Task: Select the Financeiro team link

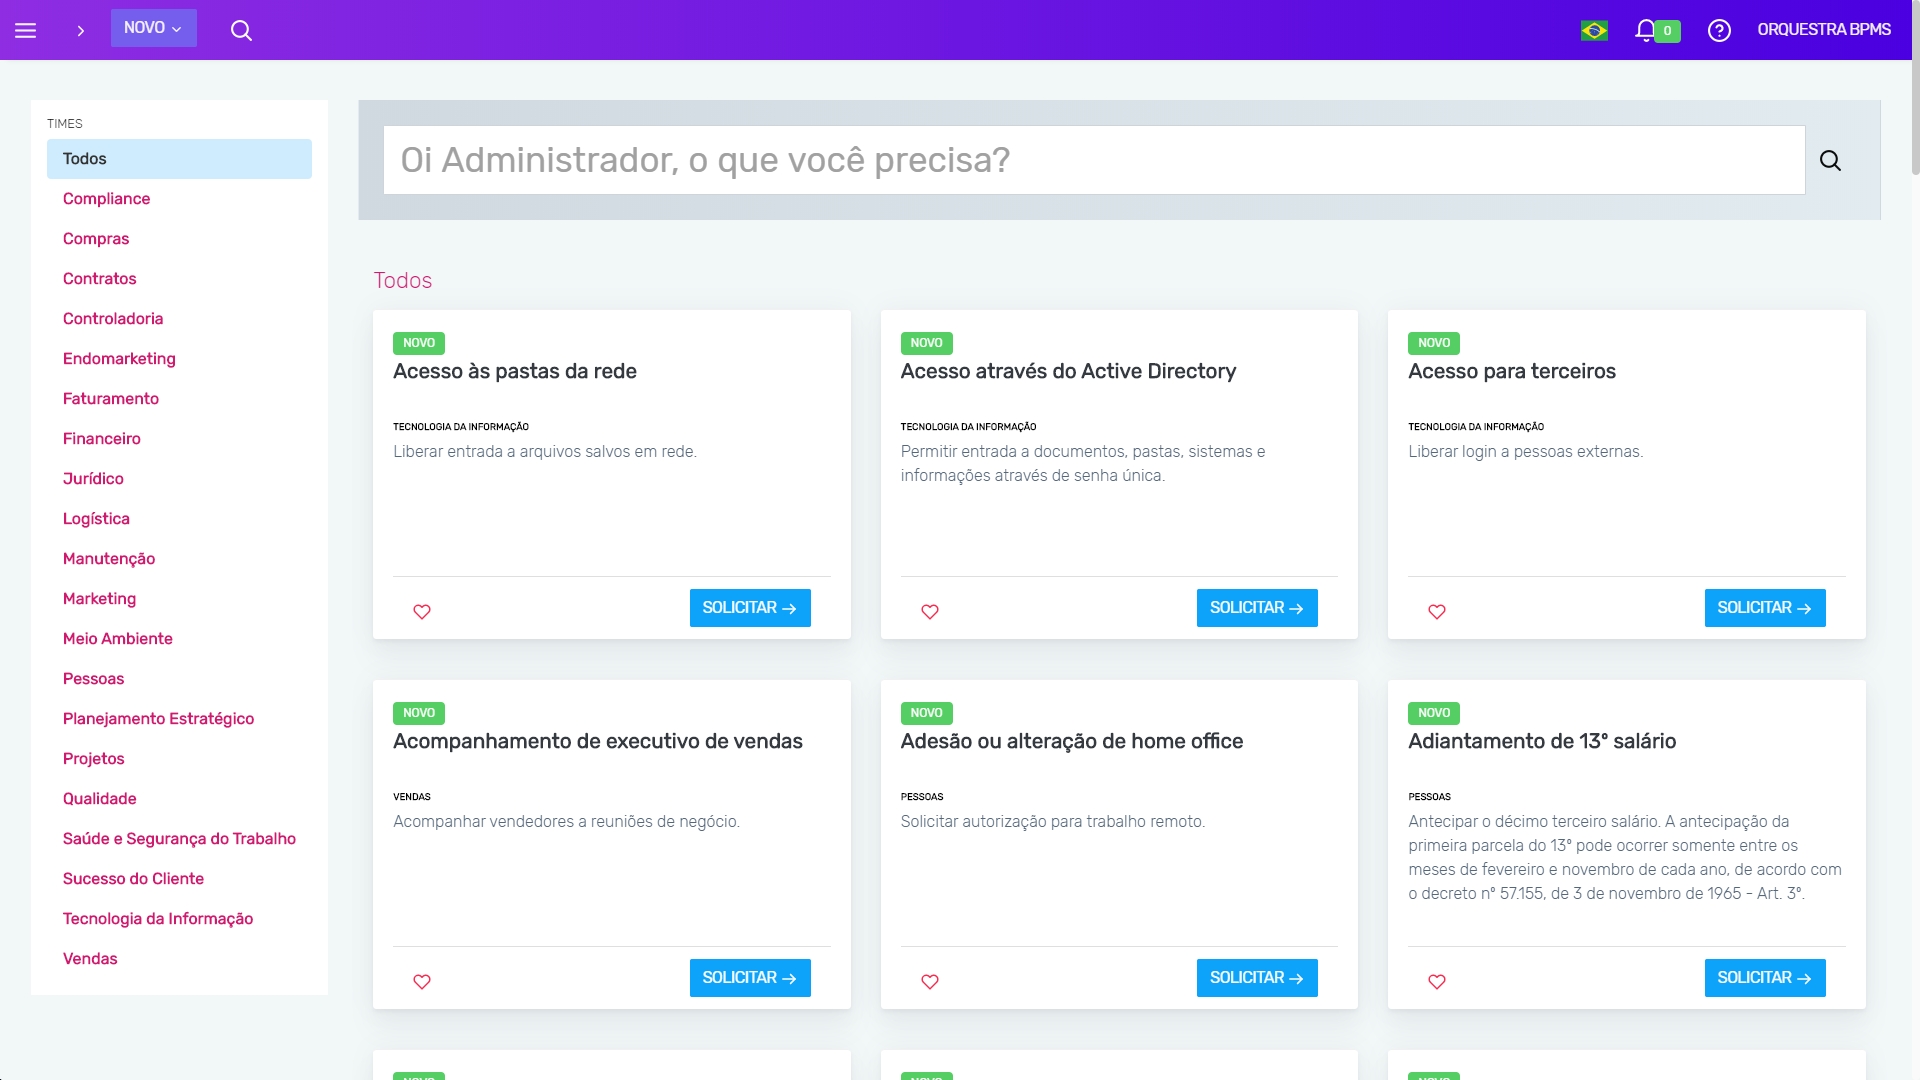Action: pyautogui.click(x=101, y=438)
